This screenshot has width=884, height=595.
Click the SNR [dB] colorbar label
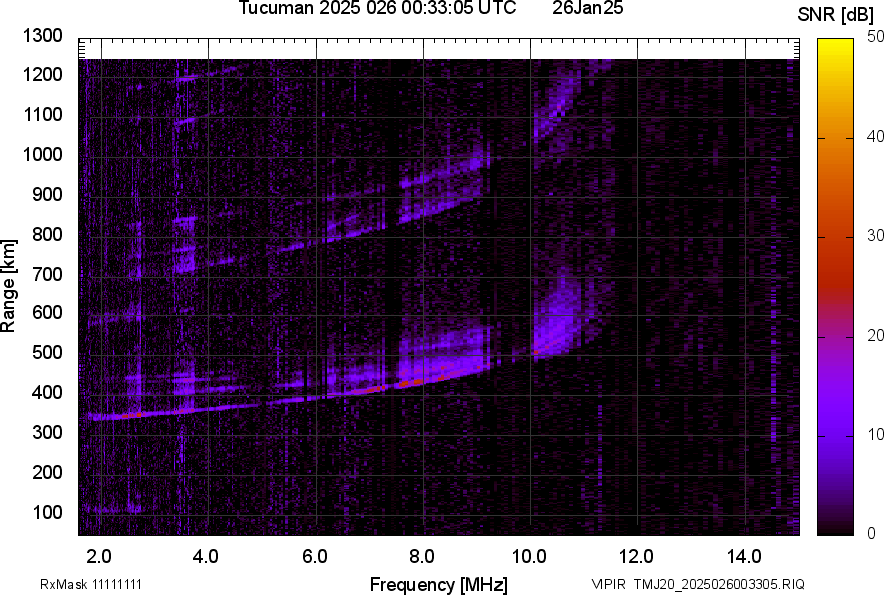click(x=837, y=14)
